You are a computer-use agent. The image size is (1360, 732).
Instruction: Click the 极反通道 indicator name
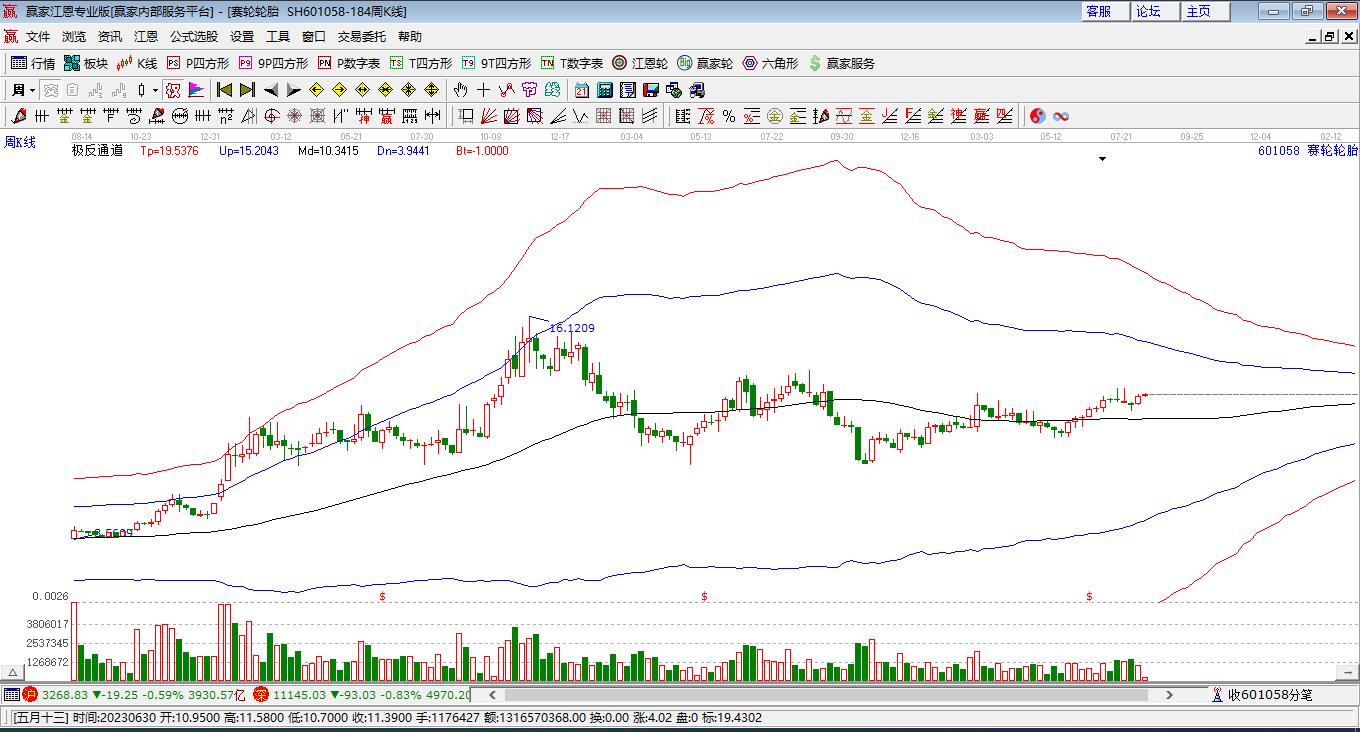[97, 151]
